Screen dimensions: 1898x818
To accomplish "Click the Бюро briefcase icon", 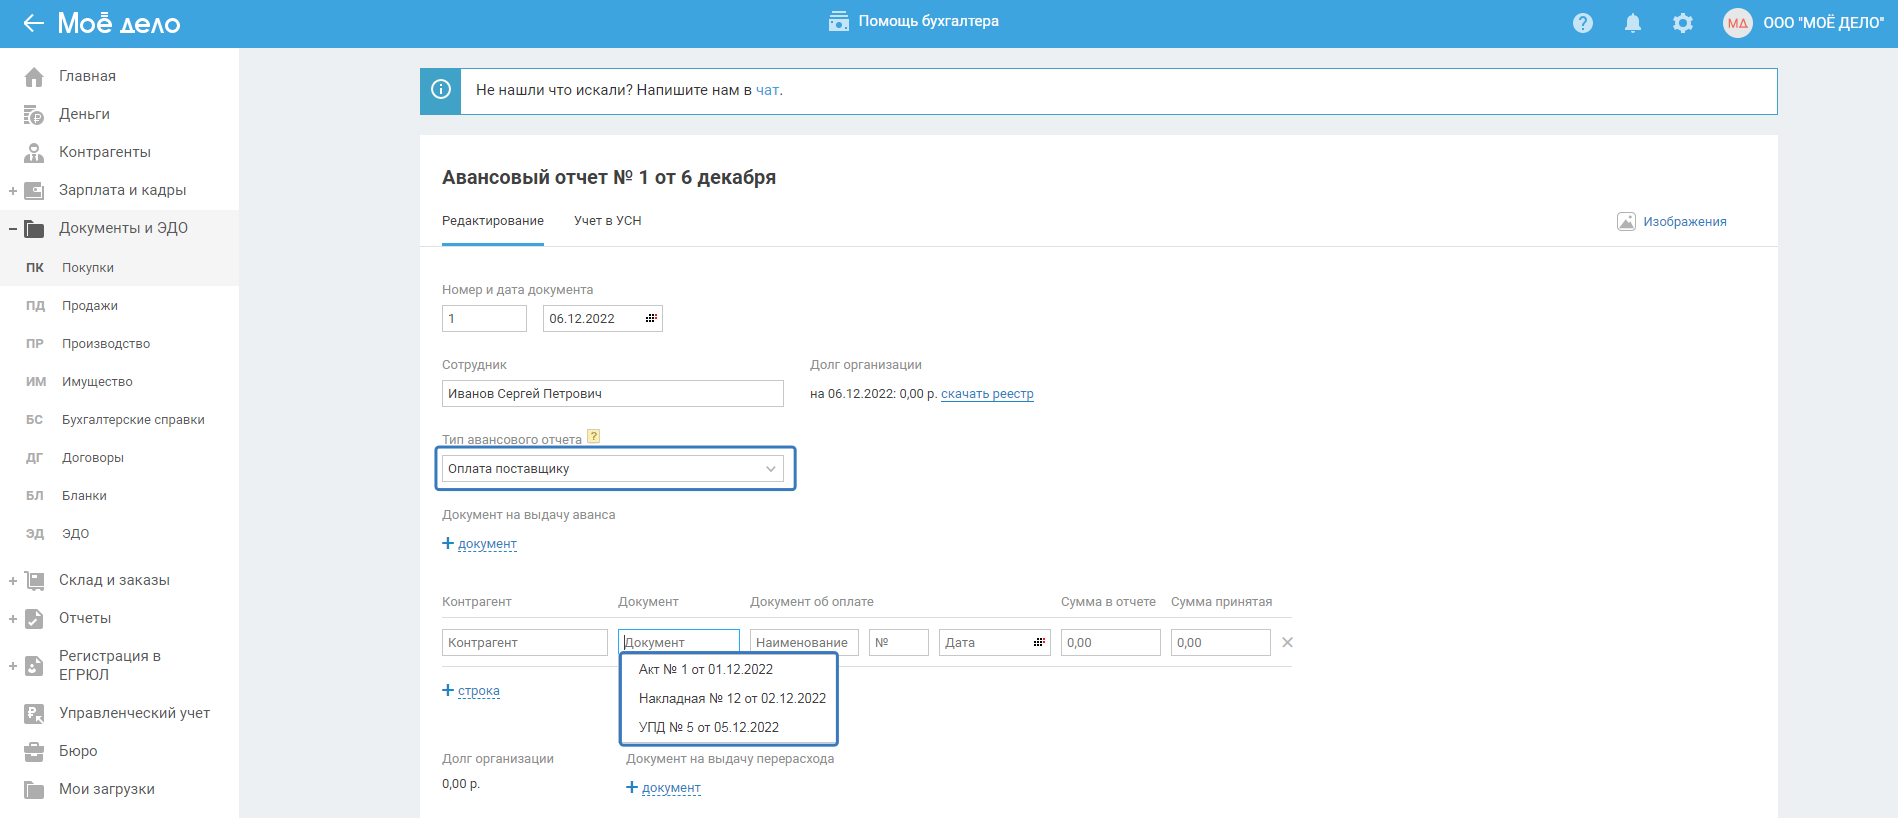I will (x=34, y=751).
